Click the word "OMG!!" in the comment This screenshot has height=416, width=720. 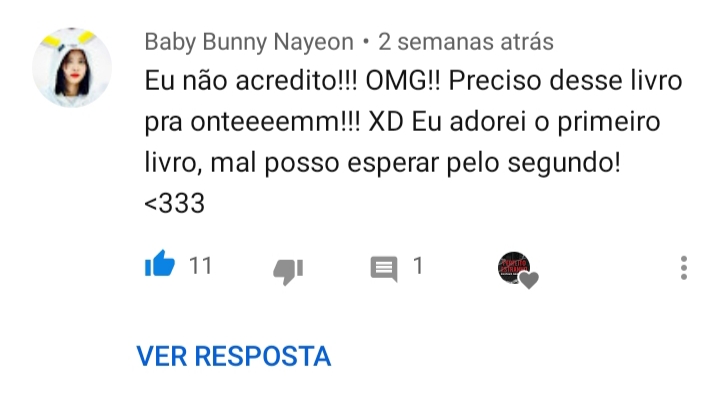click(x=403, y=81)
